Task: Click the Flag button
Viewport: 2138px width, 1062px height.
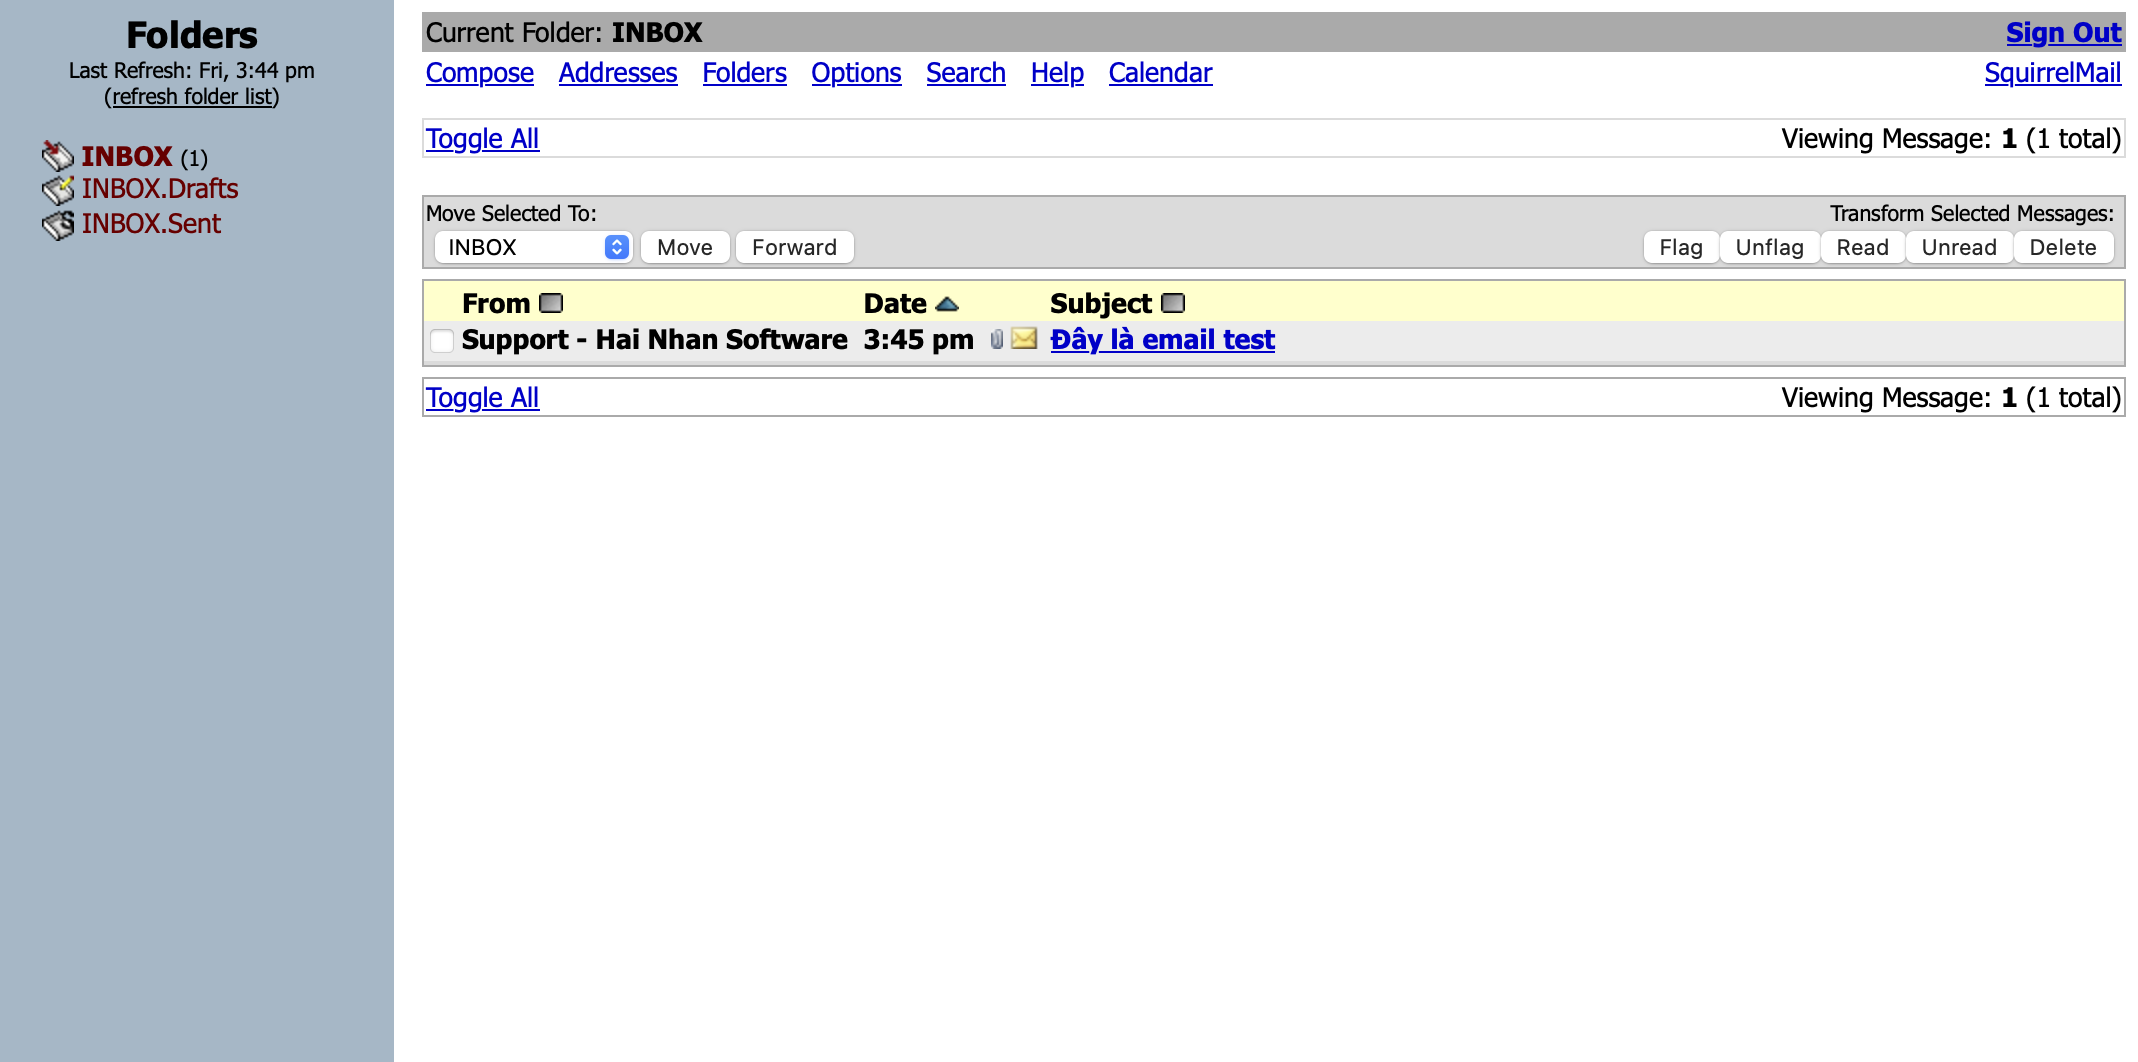Action: coord(1681,247)
